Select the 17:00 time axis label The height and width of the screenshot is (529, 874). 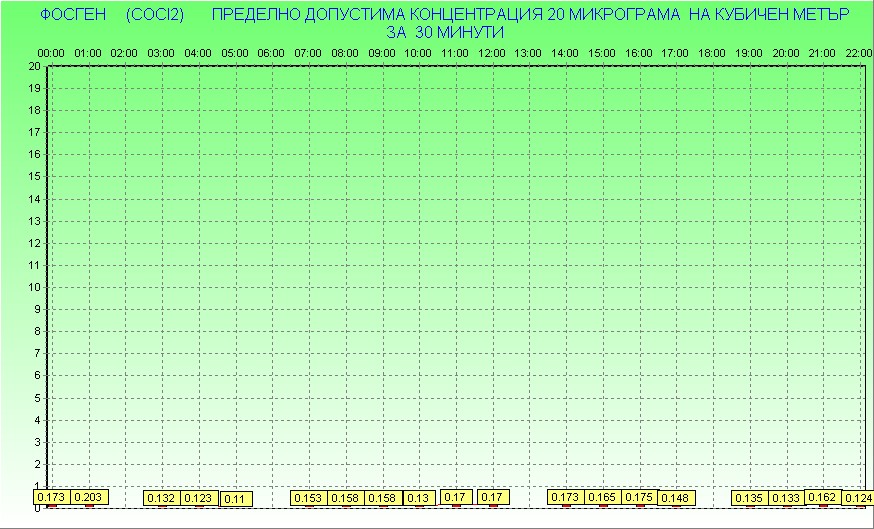pos(675,54)
